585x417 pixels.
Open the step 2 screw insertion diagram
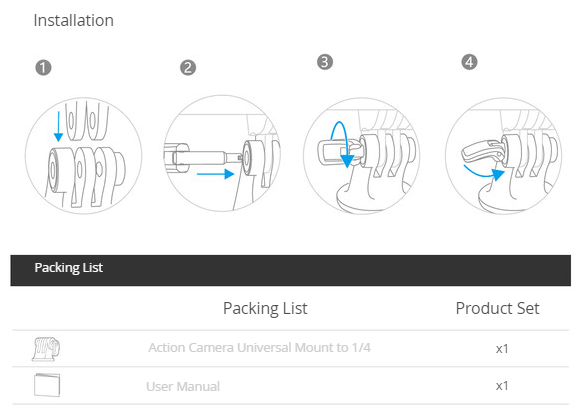click(222, 153)
